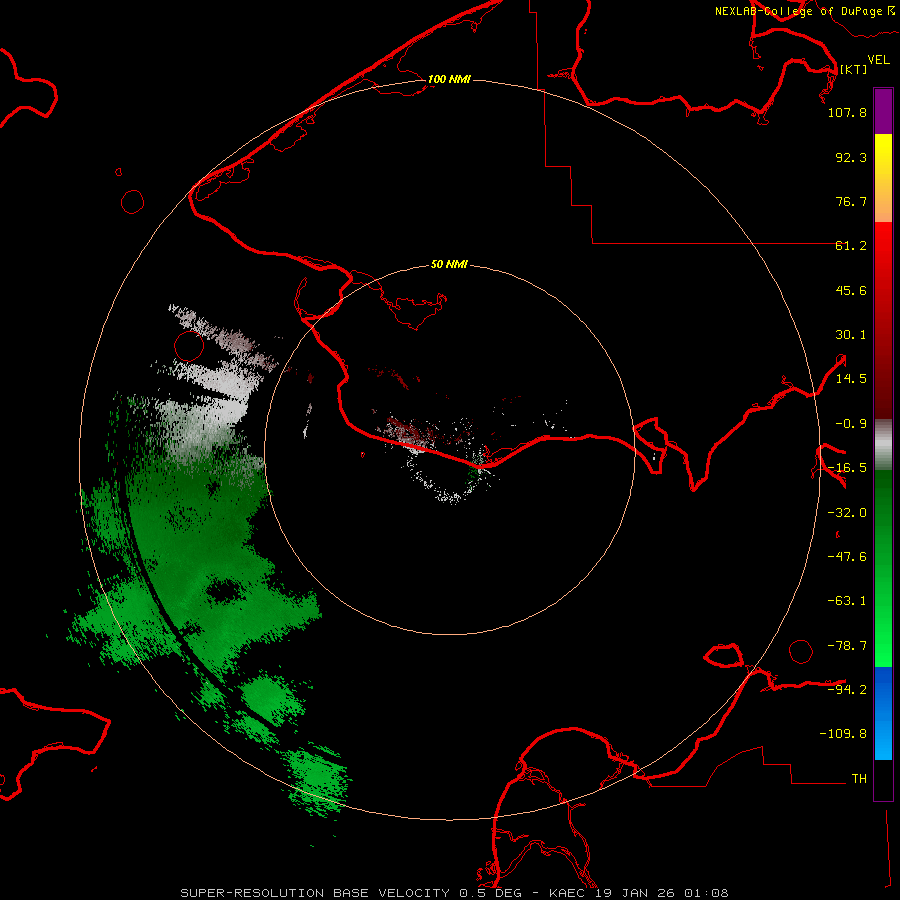This screenshot has height=900, width=900.
Task: Click the [KT] units label
Action: [x=854, y=69]
